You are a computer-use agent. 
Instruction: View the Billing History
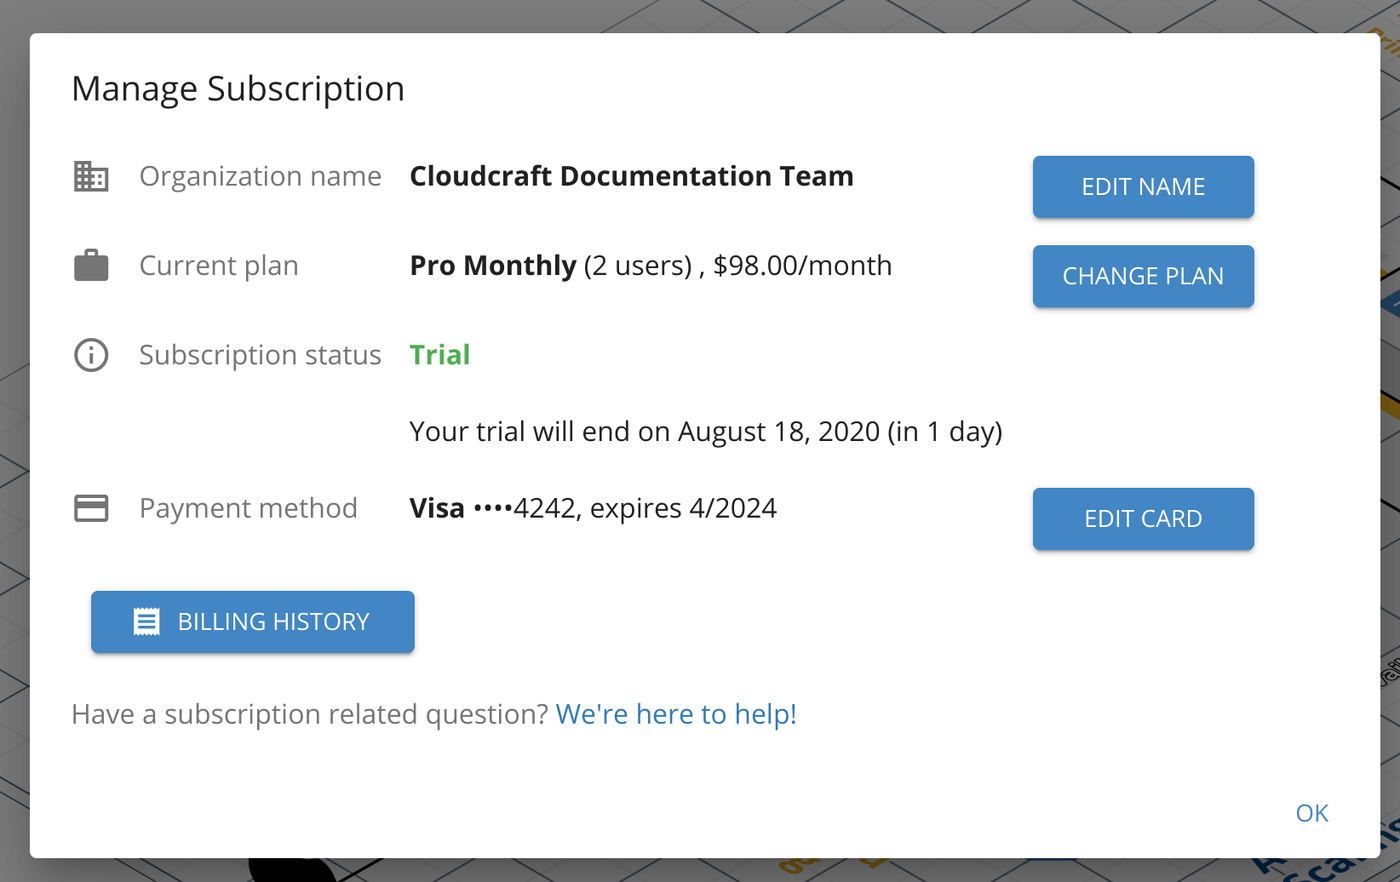(x=253, y=622)
